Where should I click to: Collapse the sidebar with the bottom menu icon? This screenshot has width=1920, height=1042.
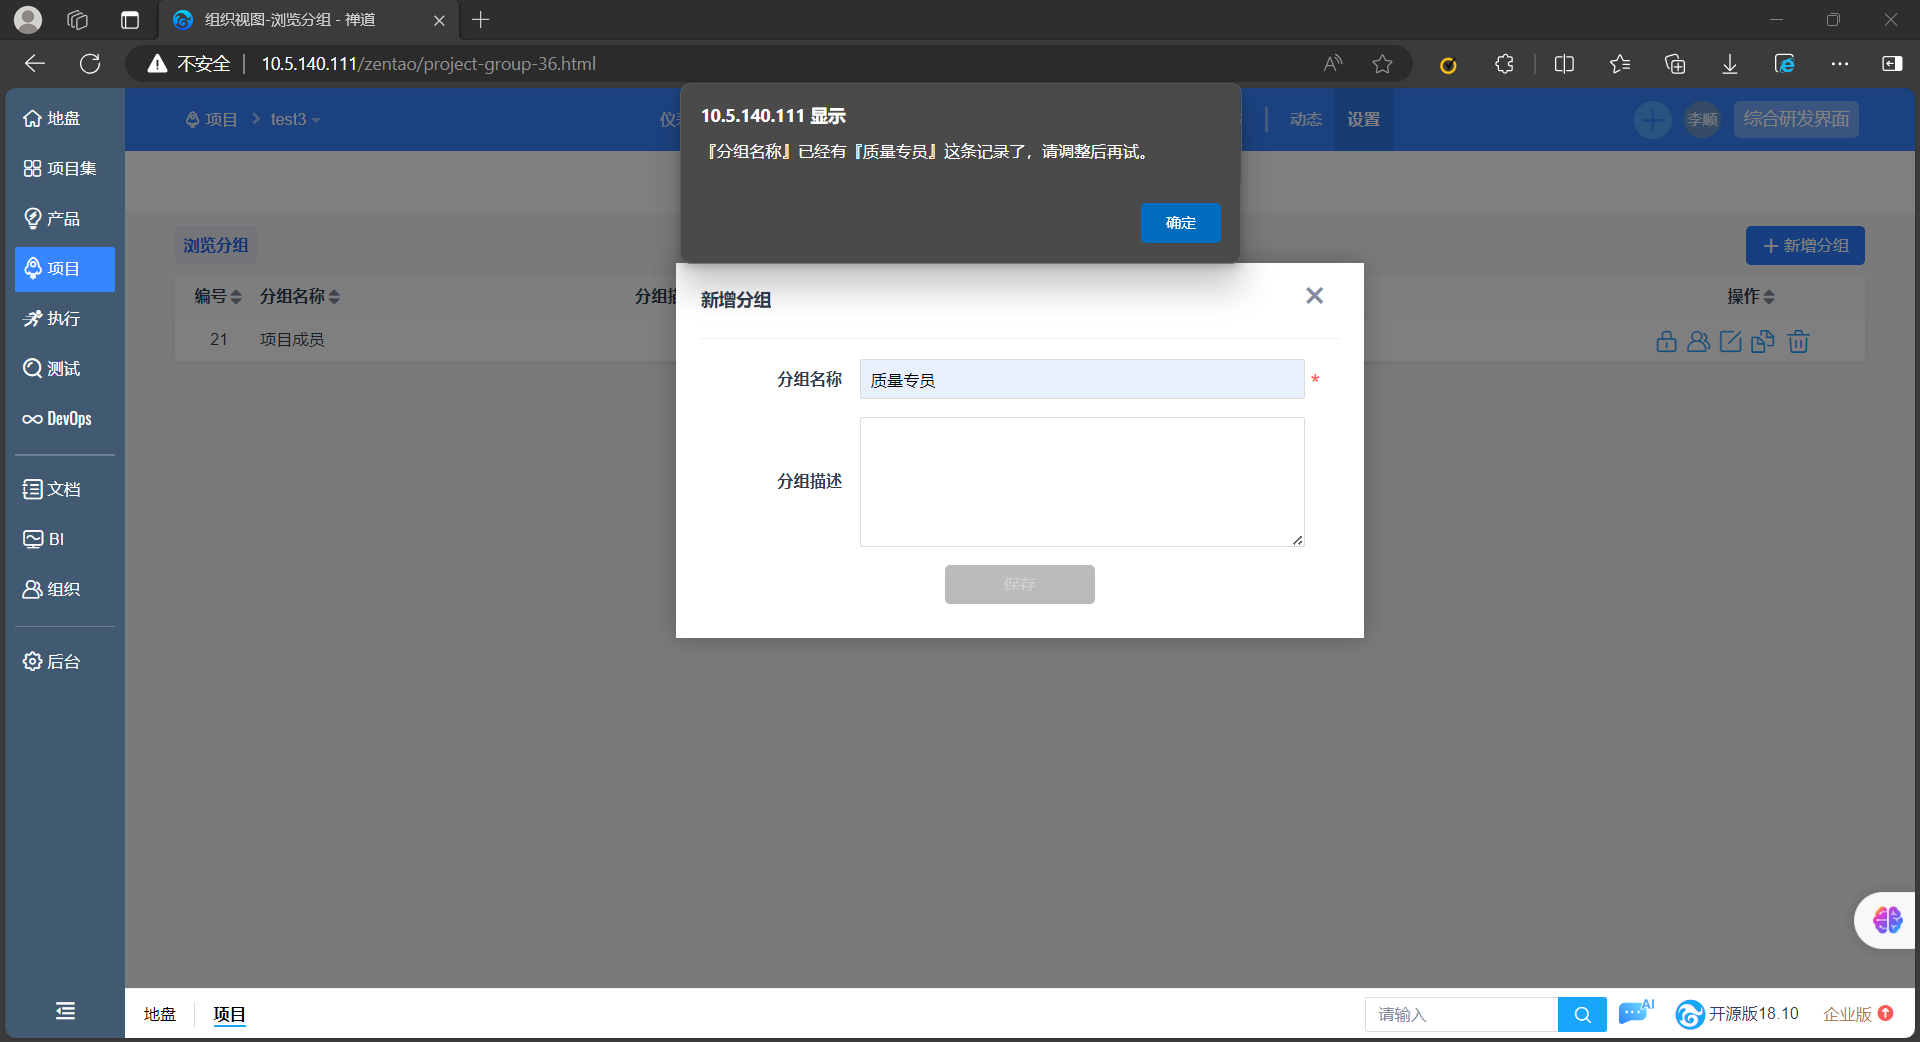tap(65, 1011)
